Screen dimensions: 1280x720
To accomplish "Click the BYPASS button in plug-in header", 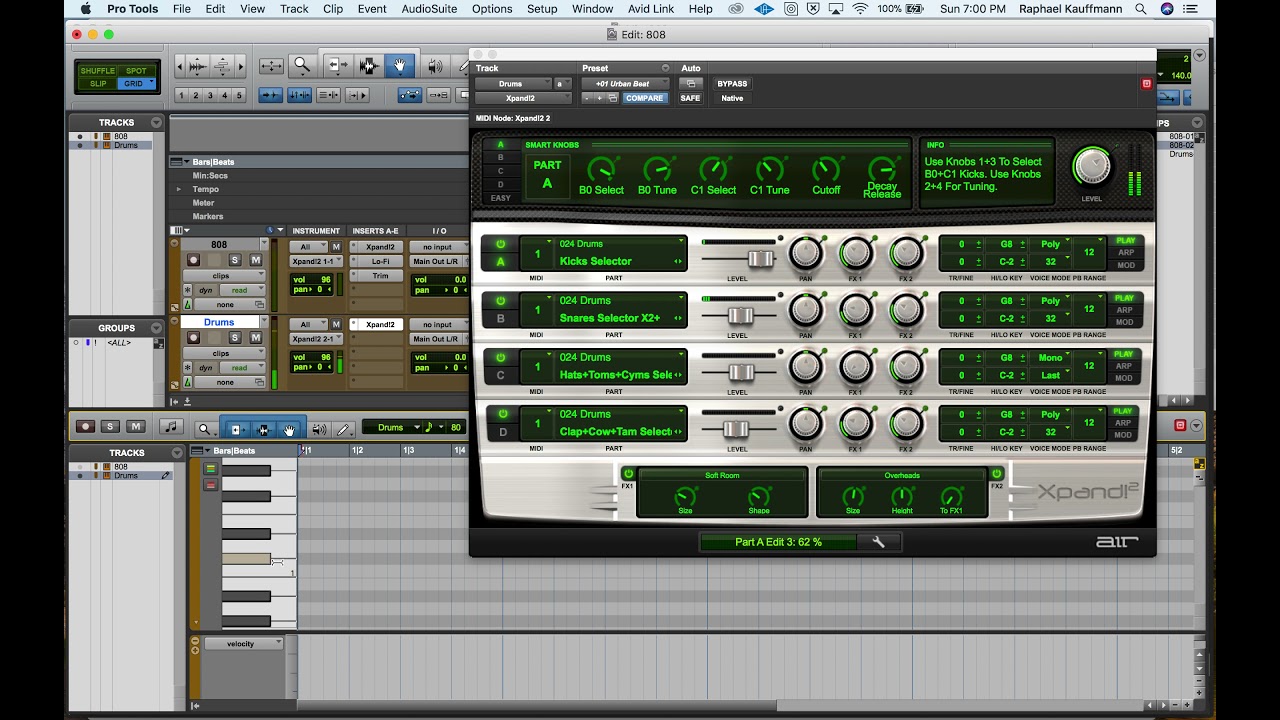I will point(732,84).
